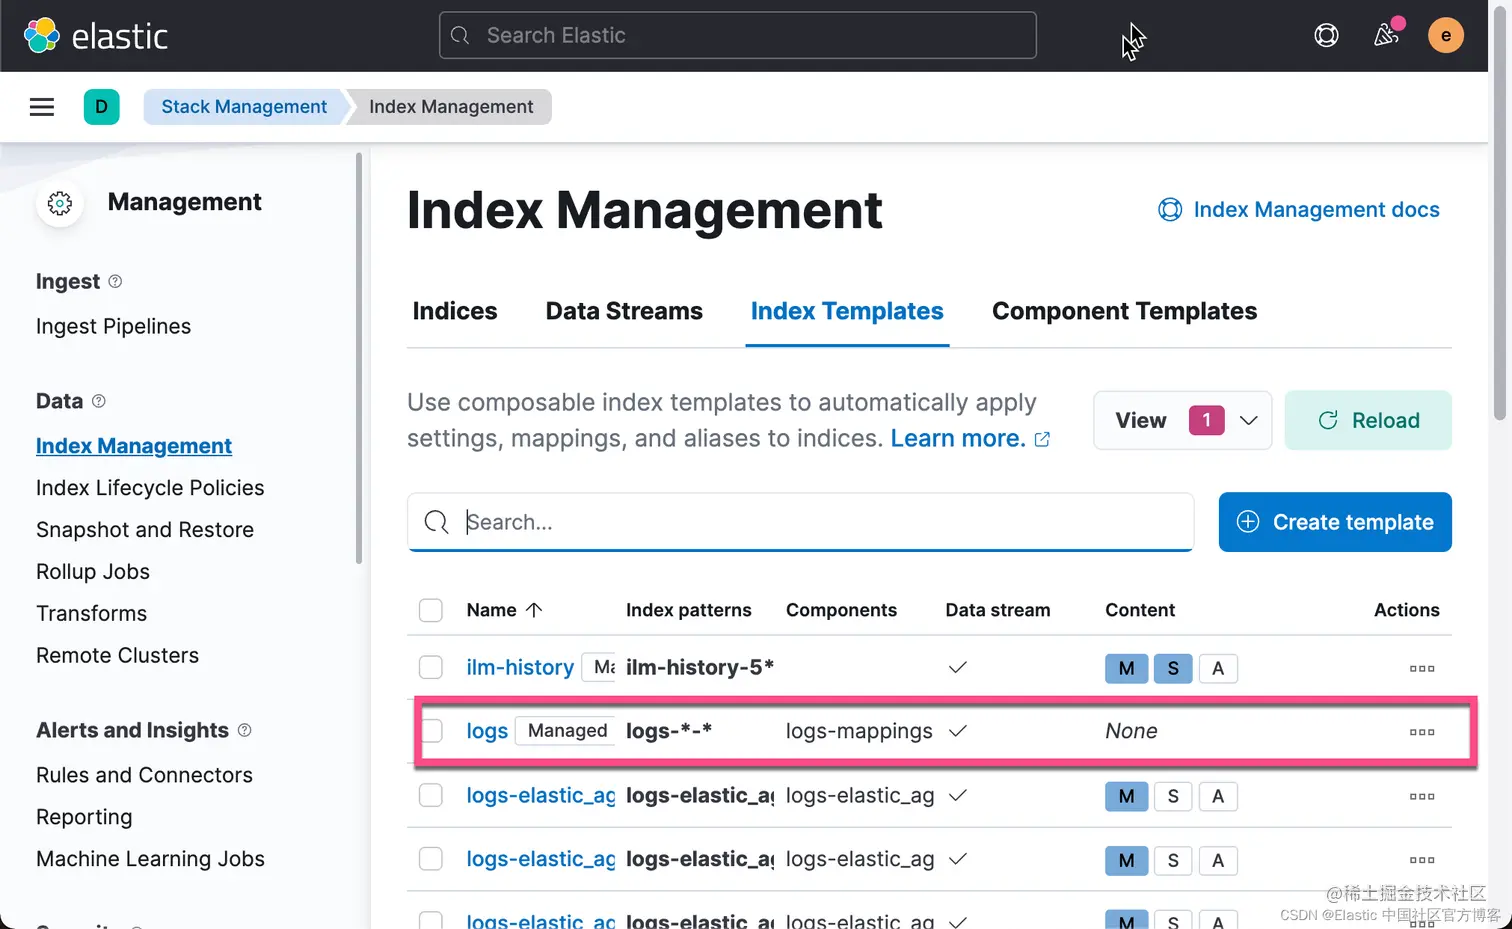
Task: Open Reporting in sidebar
Action: [84, 818]
